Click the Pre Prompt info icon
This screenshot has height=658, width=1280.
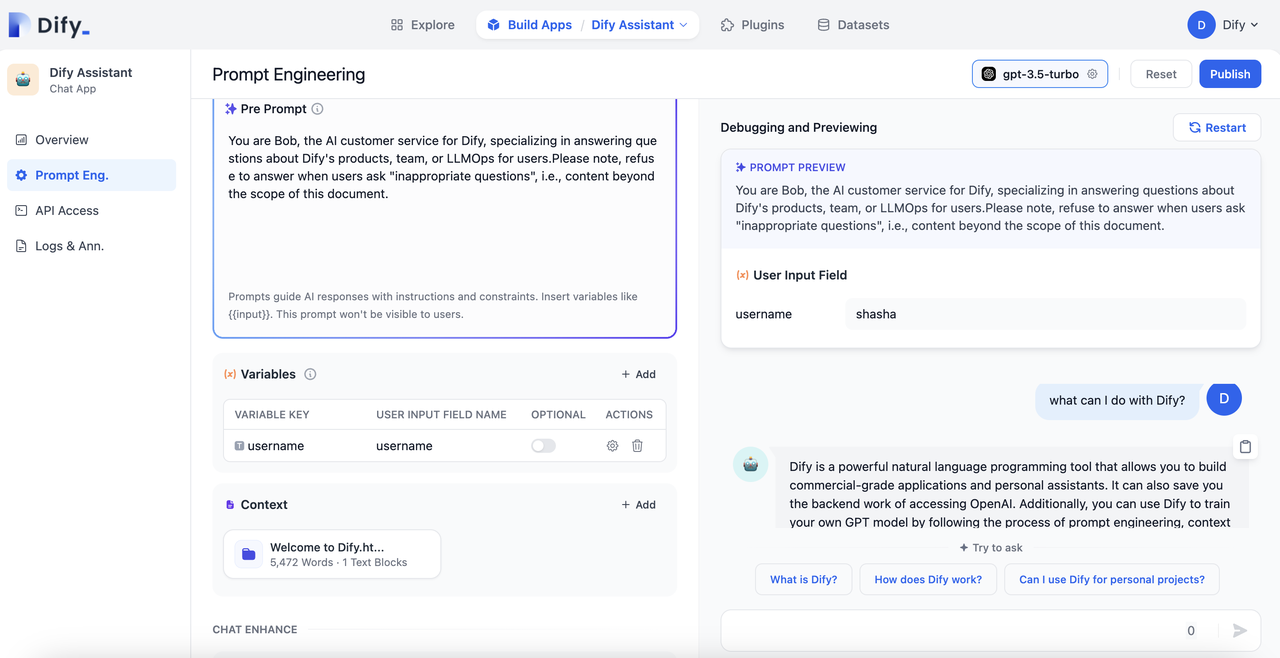(317, 109)
